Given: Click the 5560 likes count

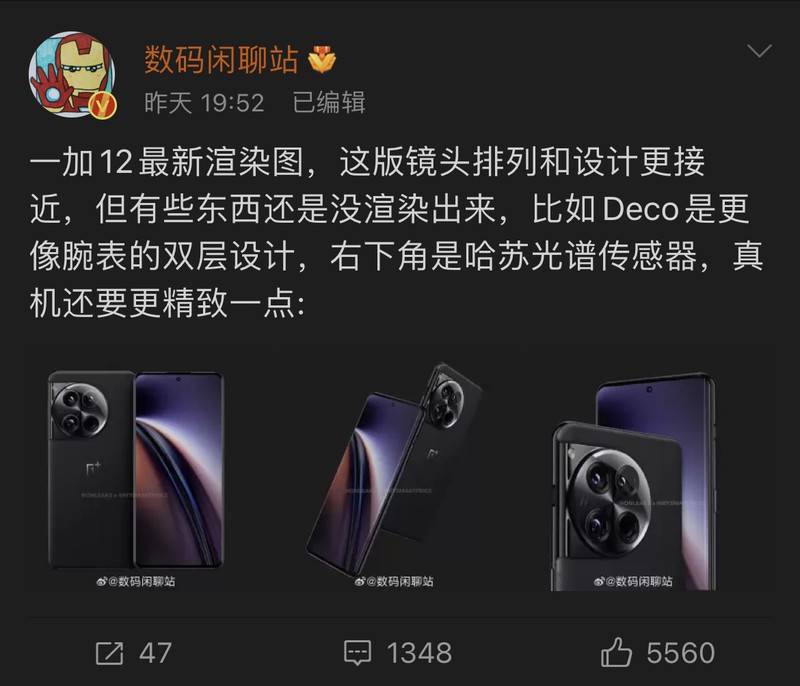Looking at the screenshot, I should point(681,653).
